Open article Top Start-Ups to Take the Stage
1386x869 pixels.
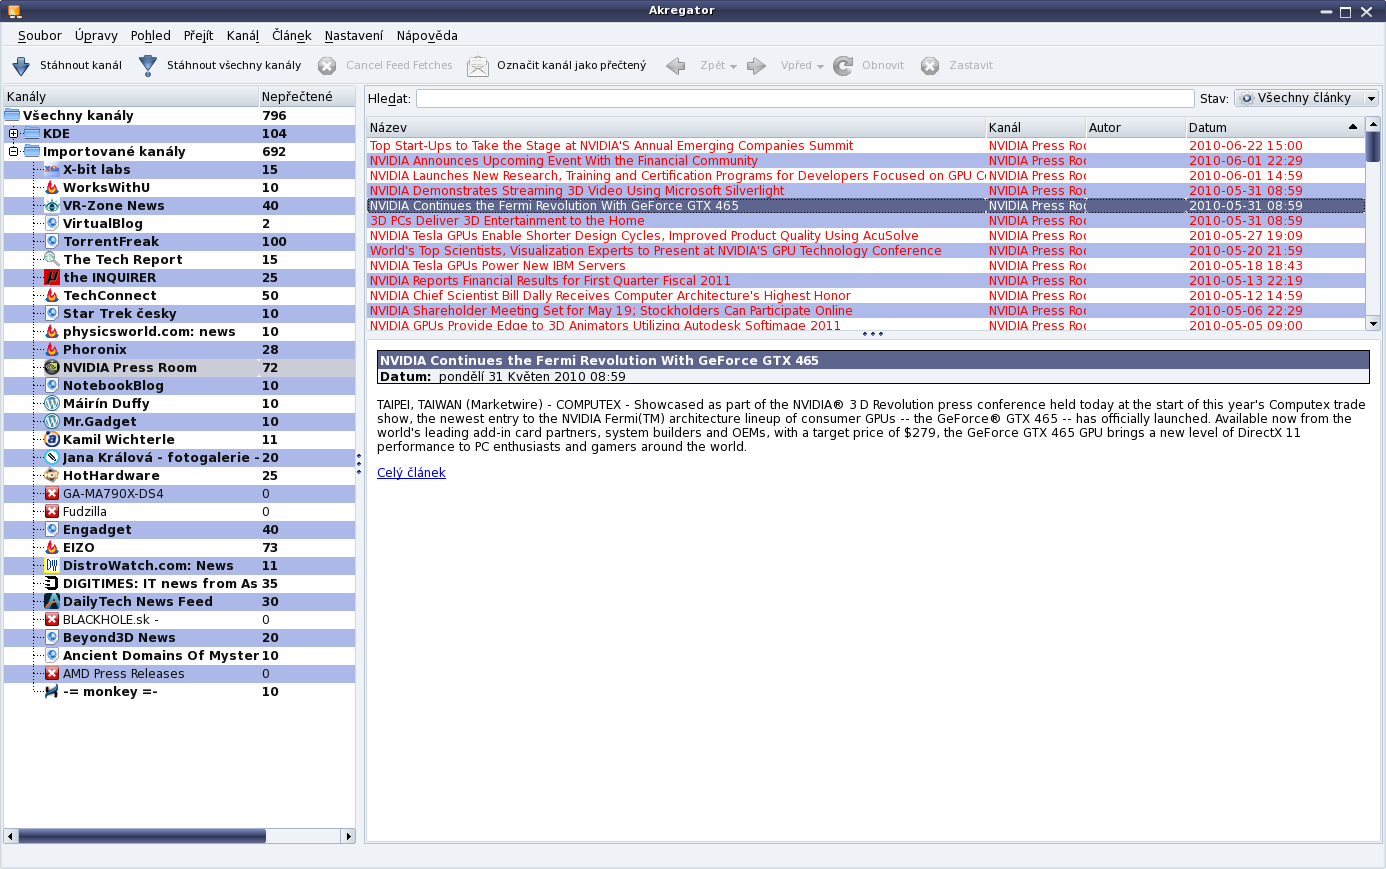pyautogui.click(x=611, y=146)
